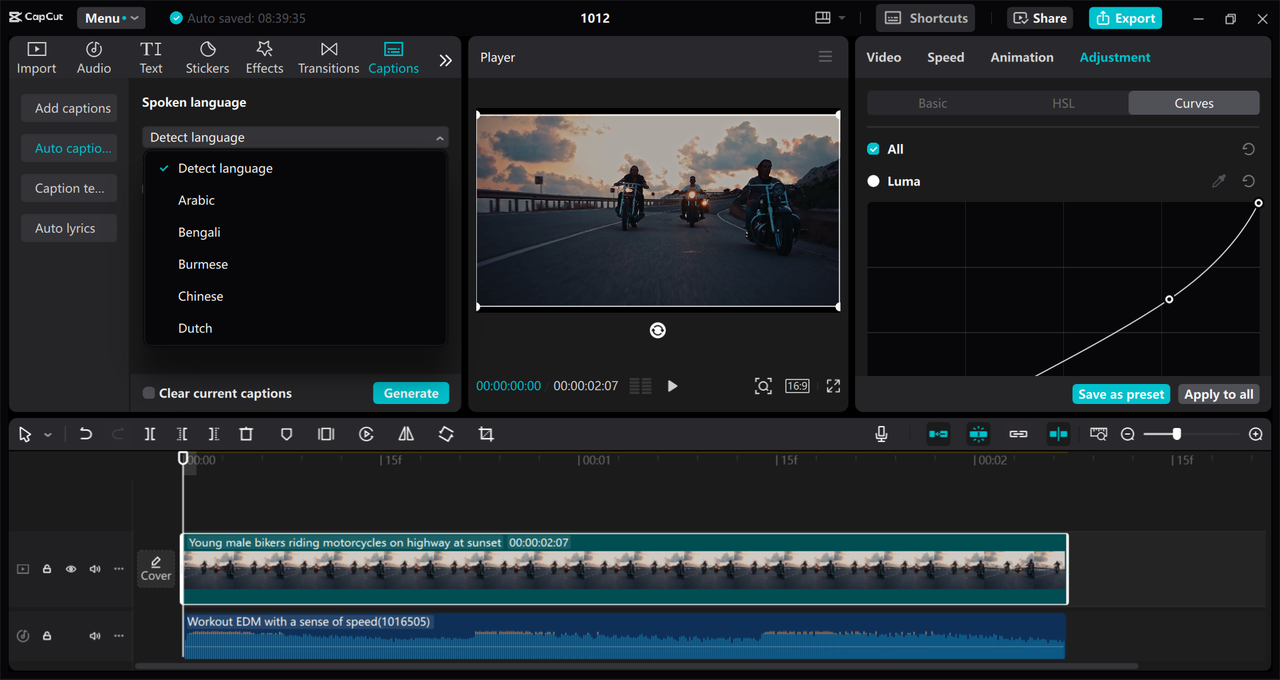Image resolution: width=1280 pixels, height=680 pixels.
Task: Select checked Detect language list entry
Action: 295,168
